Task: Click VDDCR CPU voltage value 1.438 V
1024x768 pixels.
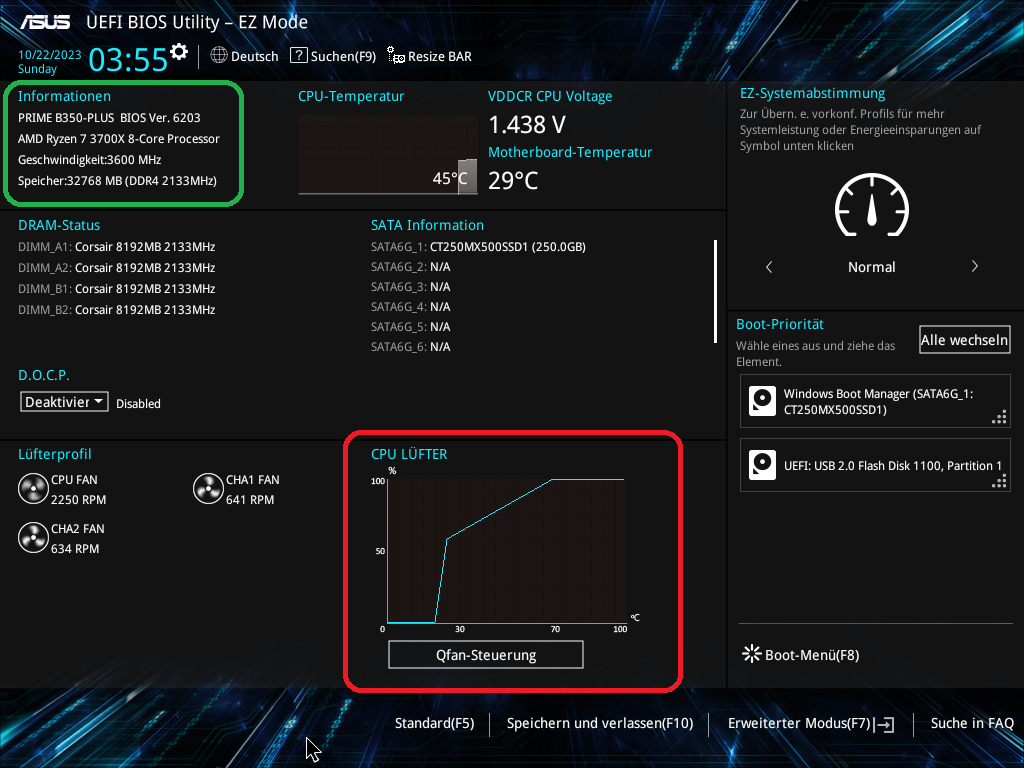Action: [527, 124]
